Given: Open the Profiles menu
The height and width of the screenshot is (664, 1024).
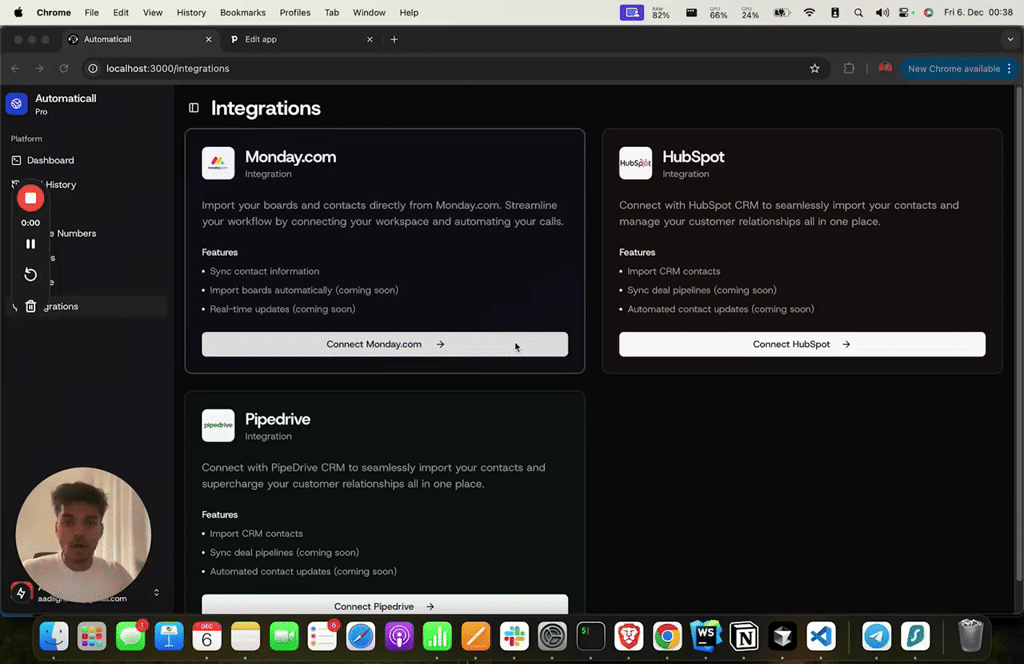Looking at the screenshot, I should tap(295, 12).
